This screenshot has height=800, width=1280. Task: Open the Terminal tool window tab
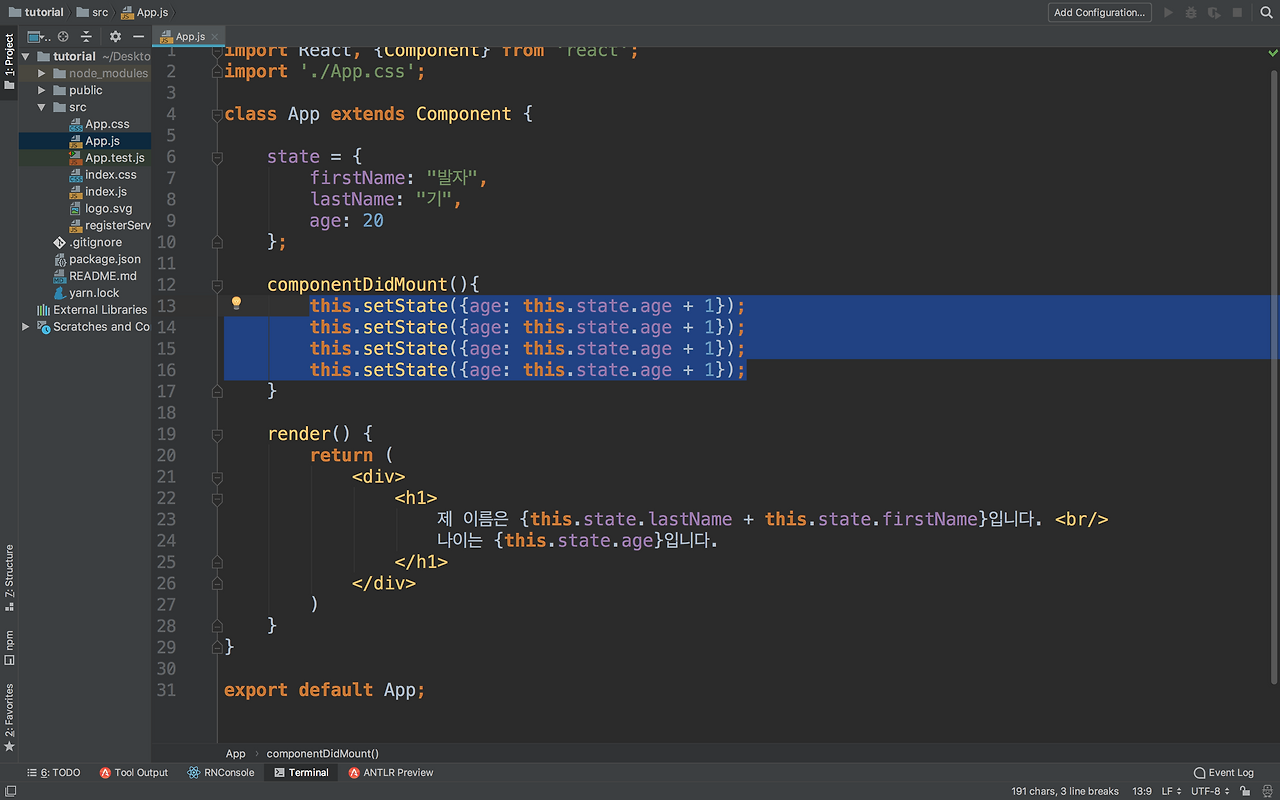[x=301, y=772]
